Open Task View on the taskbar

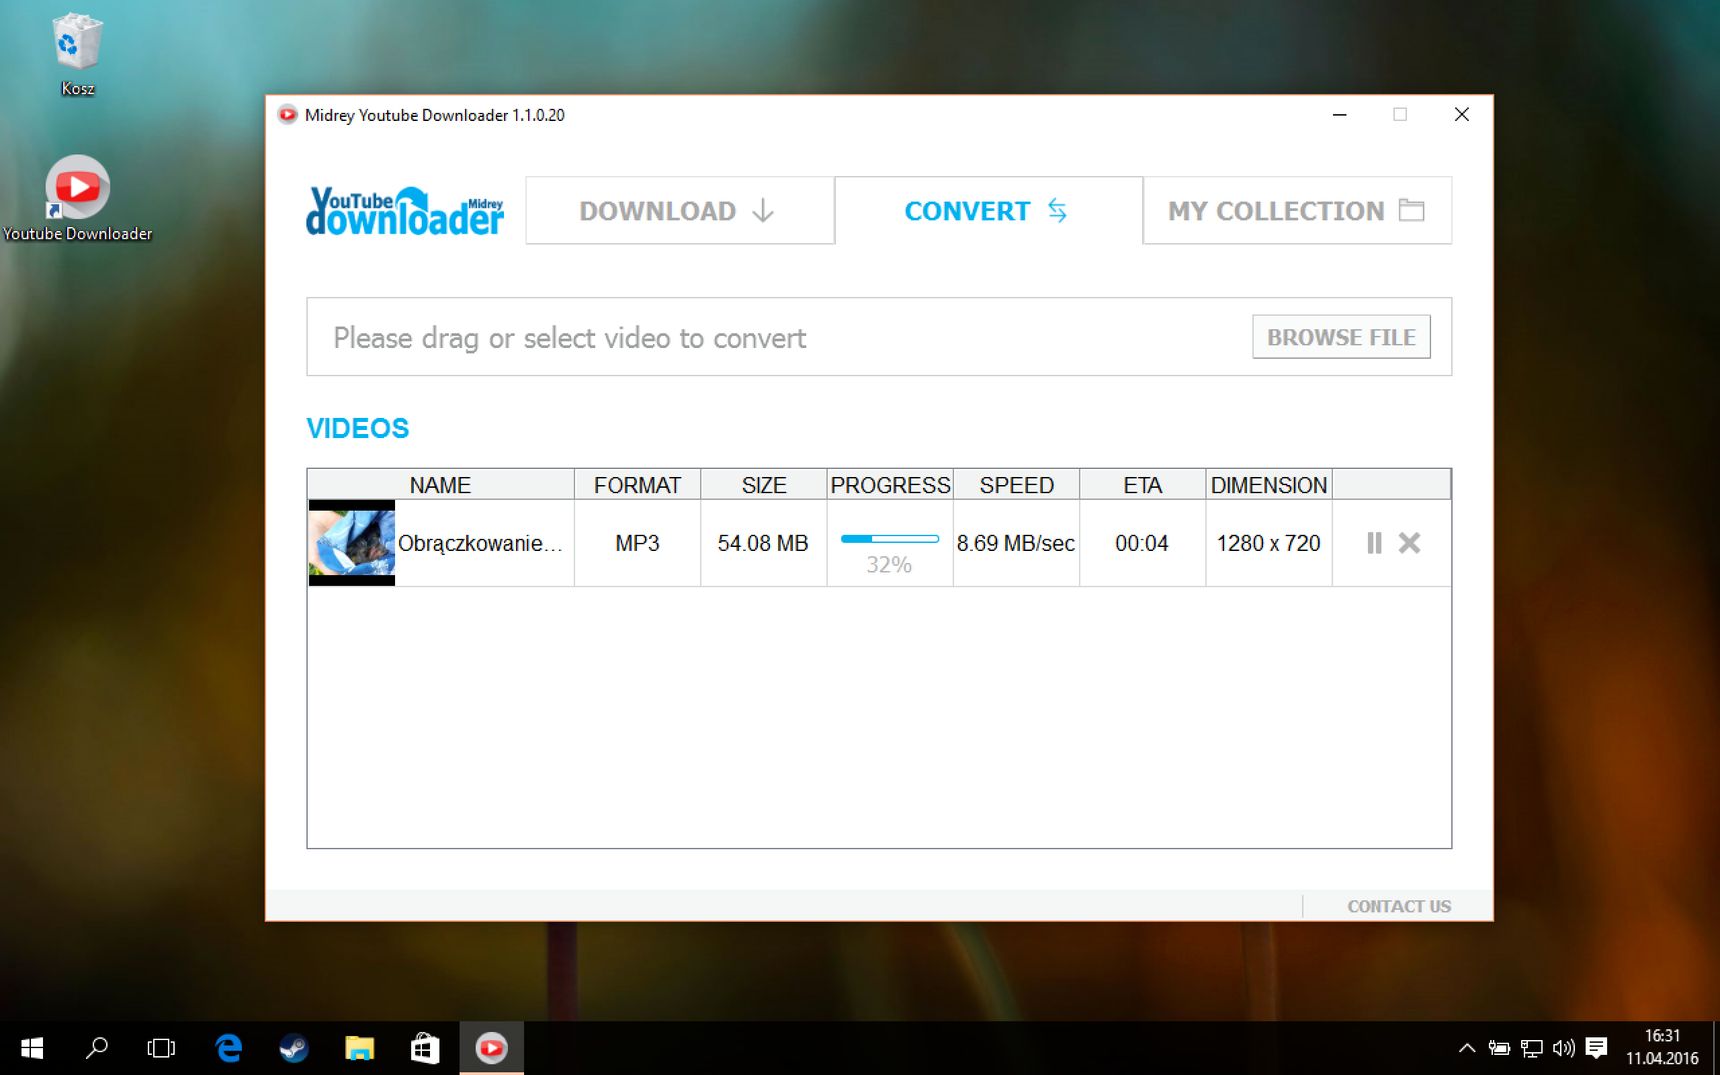coord(161,1048)
